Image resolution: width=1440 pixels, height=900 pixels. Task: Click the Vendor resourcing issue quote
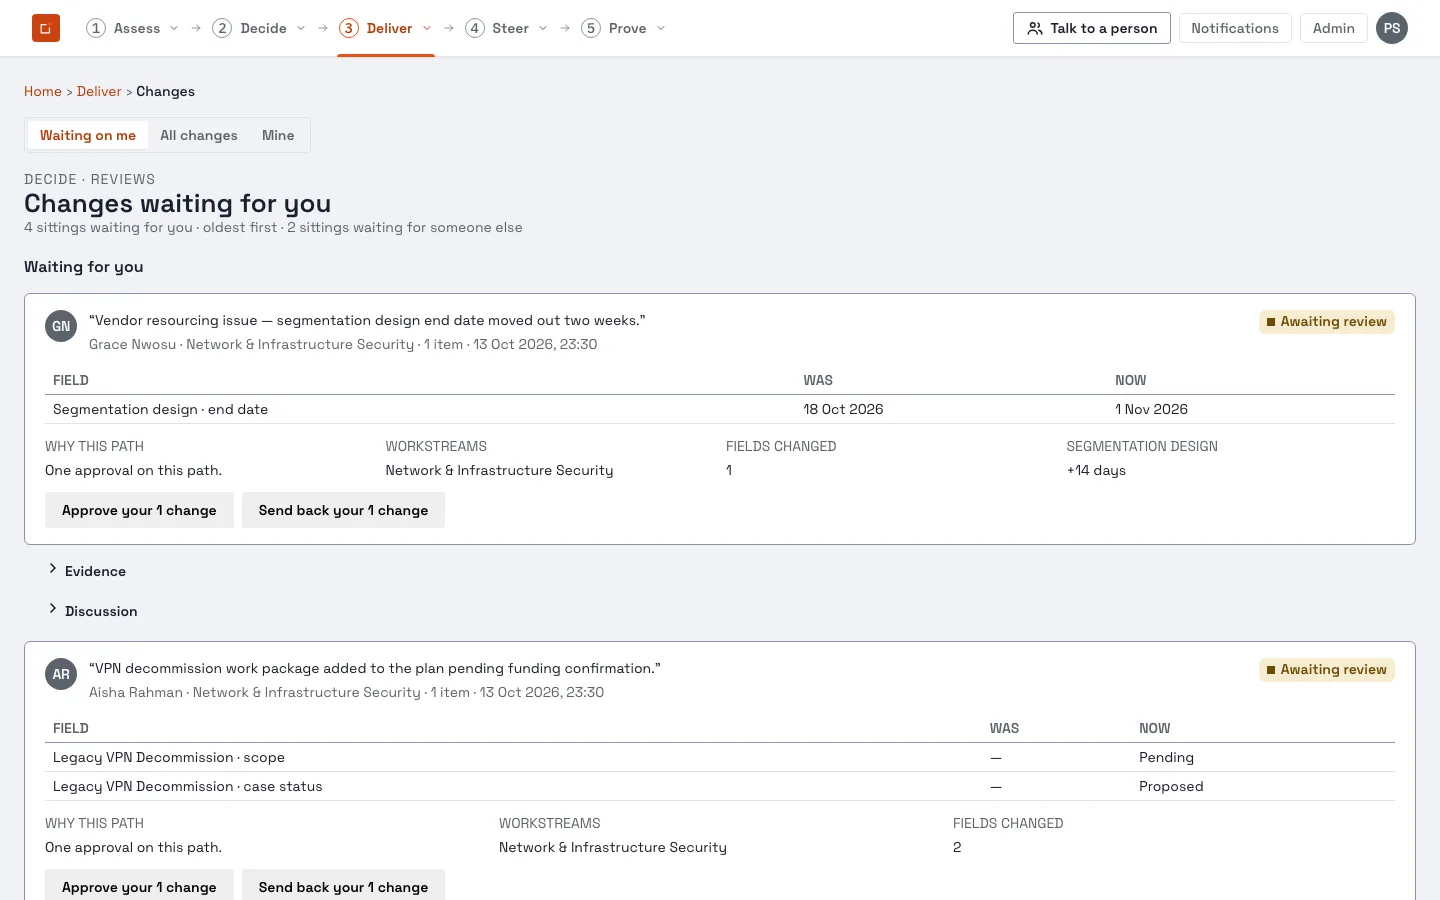pos(367,320)
